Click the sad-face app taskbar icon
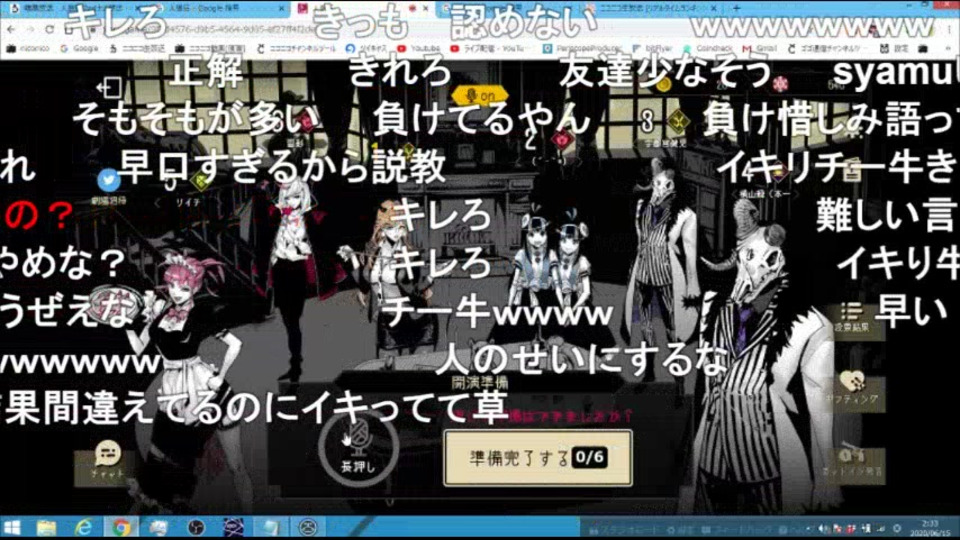Image resolution: width=960 pixels, height=540 pixels. point(308,527)
